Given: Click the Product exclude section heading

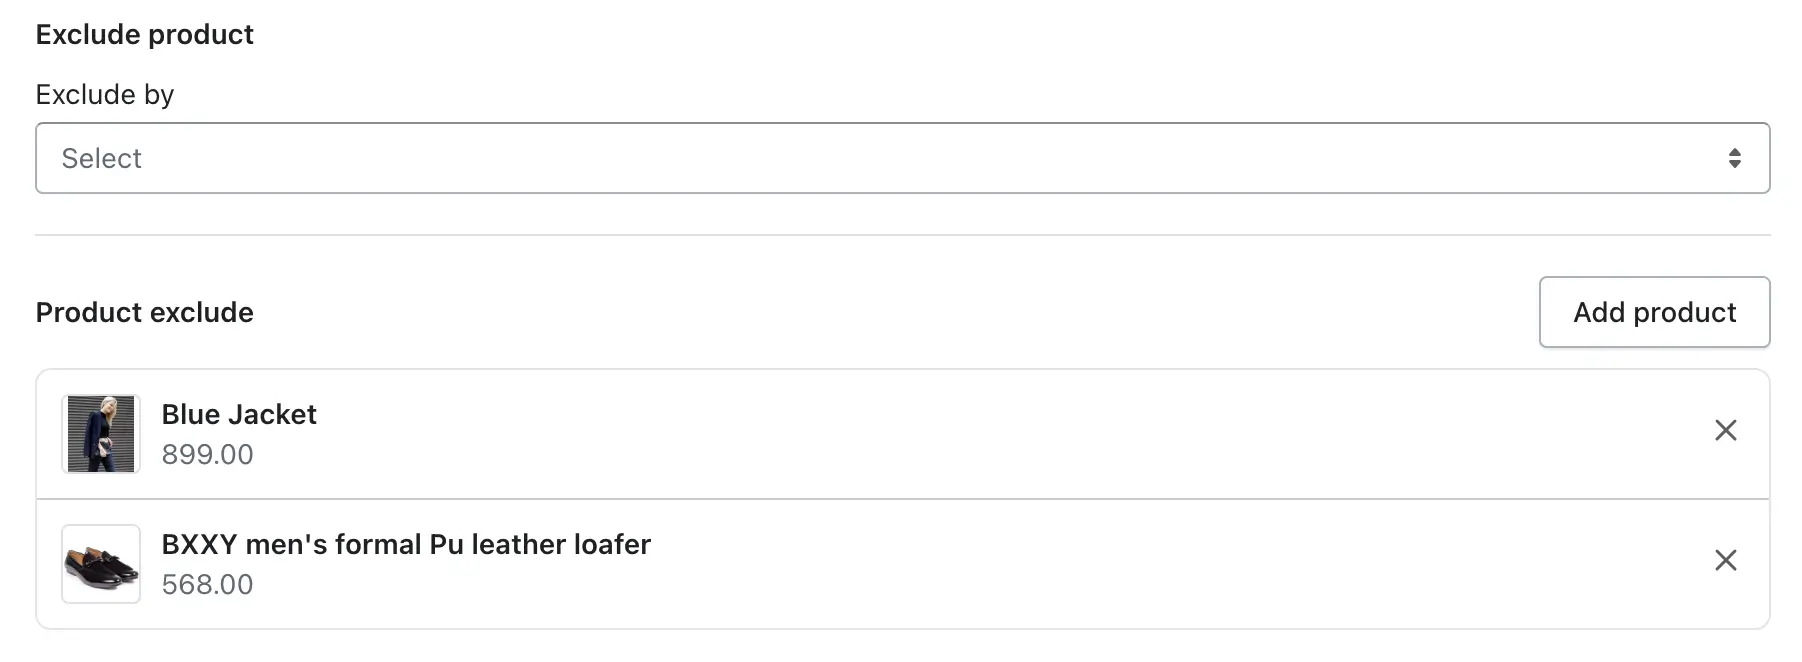Looking at the screenshot, I should tap(145, 312).
